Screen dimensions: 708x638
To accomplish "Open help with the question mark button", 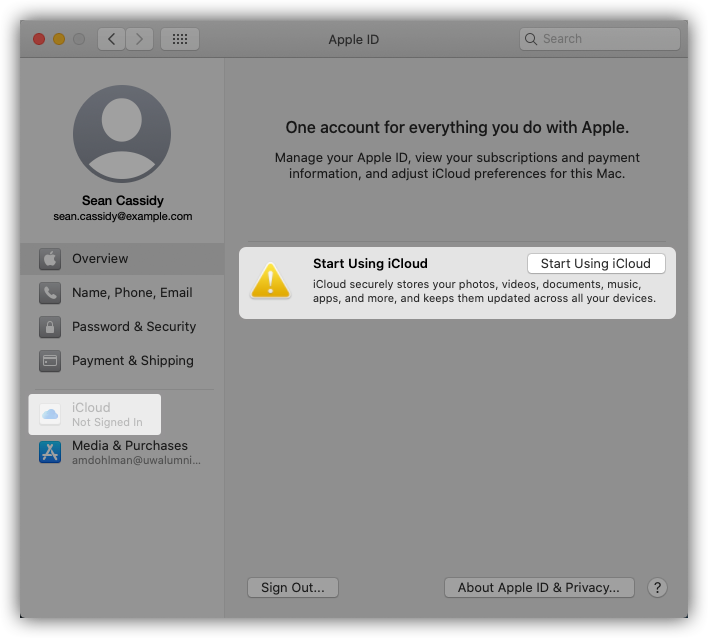I will (x=657, y=587).
